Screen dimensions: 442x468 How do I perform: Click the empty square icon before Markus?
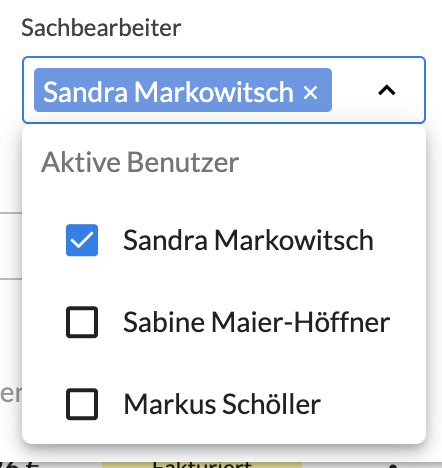[x=82, y=404]
